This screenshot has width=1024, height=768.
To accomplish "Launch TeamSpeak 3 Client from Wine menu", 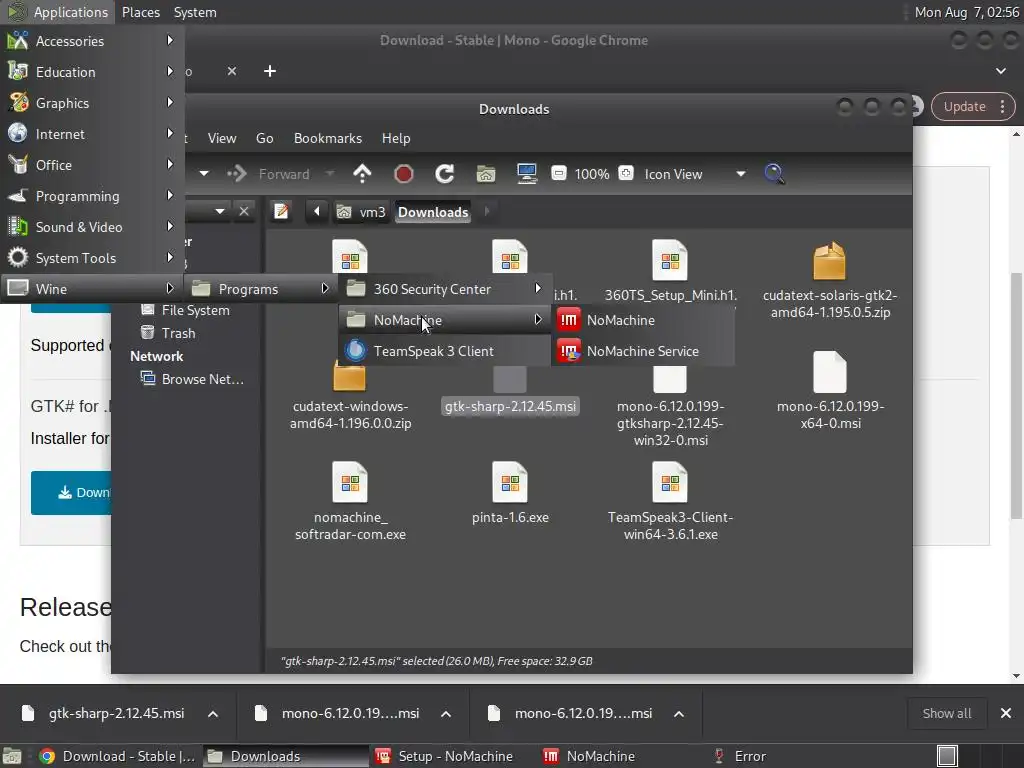I will tap(445, 351).
